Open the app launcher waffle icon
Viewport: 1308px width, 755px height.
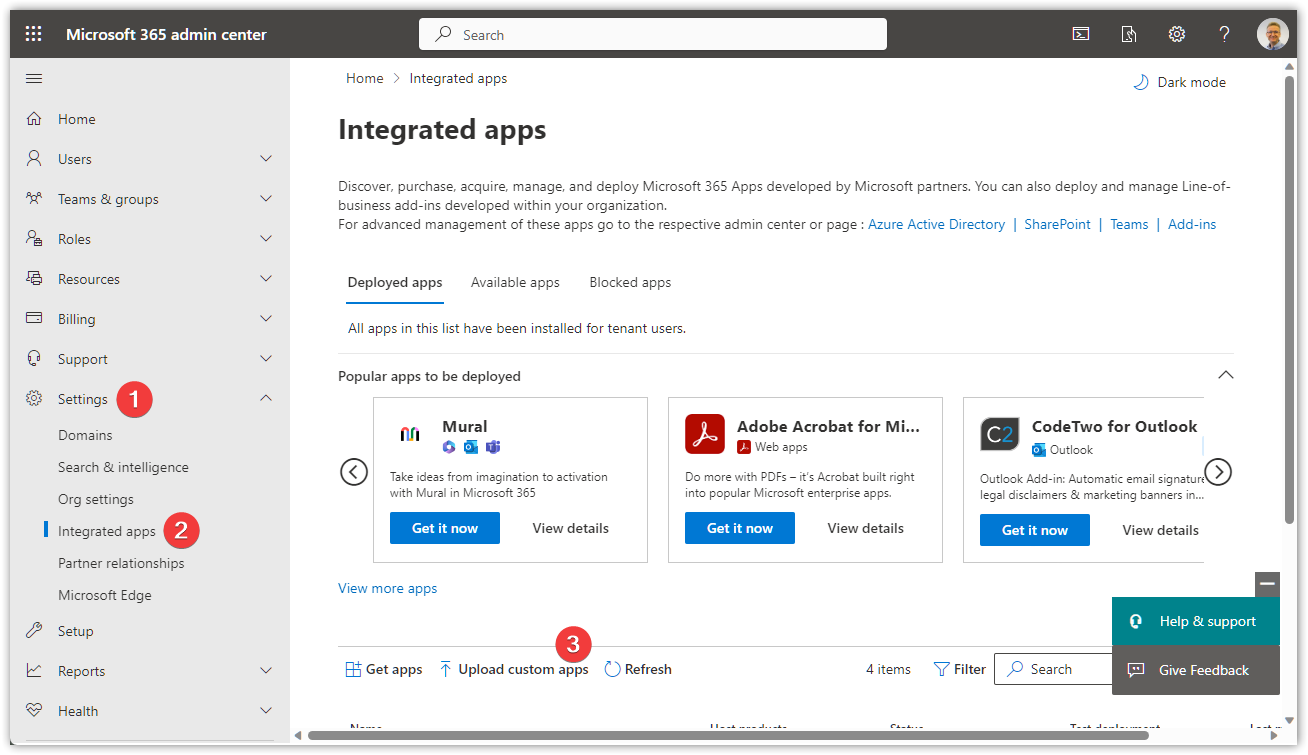point(34,34)
